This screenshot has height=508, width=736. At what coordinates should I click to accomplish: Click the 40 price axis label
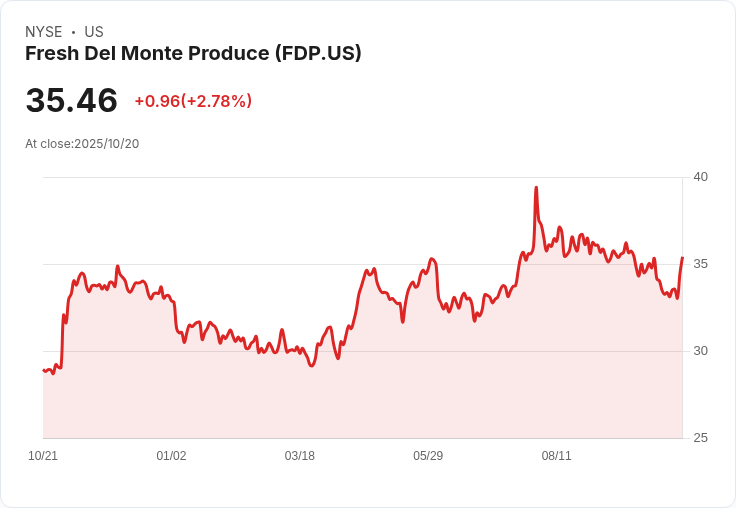[x=700, y=177]
